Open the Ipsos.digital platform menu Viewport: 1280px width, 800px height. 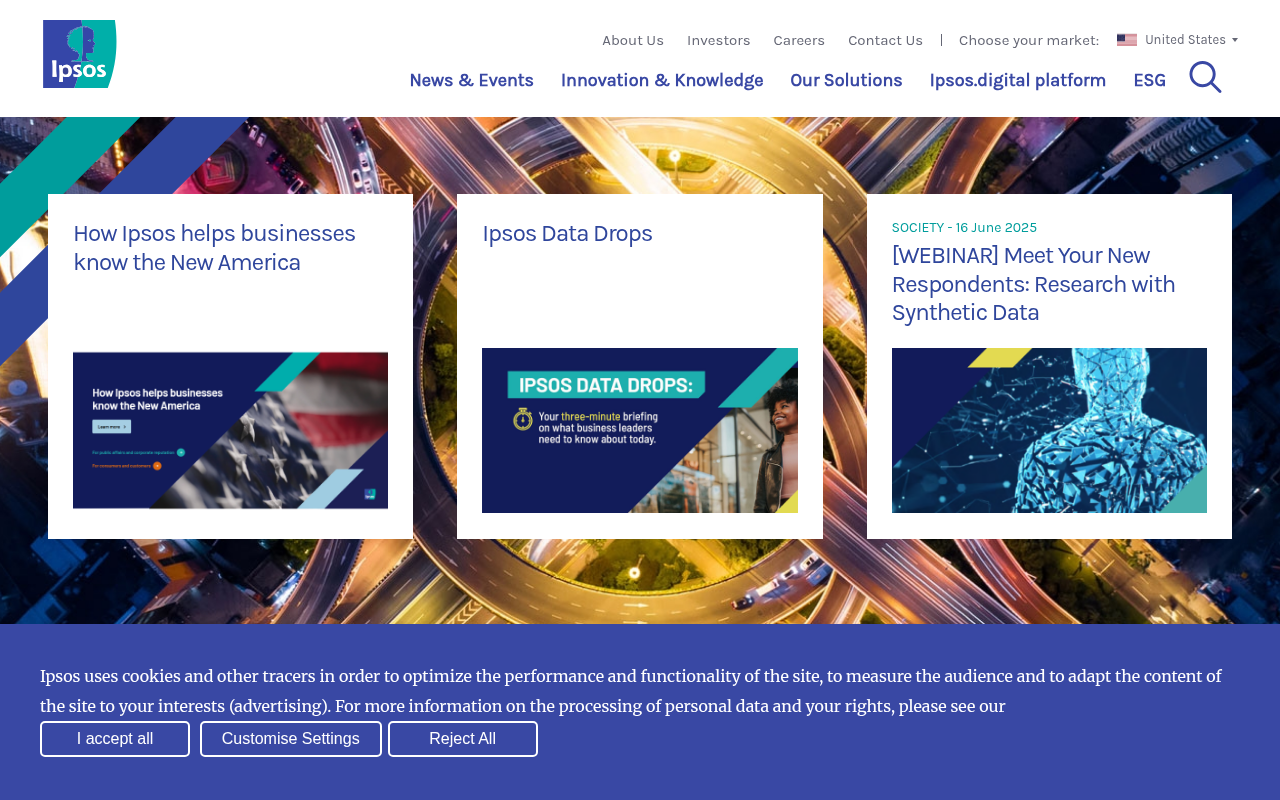pos(1018,80)
